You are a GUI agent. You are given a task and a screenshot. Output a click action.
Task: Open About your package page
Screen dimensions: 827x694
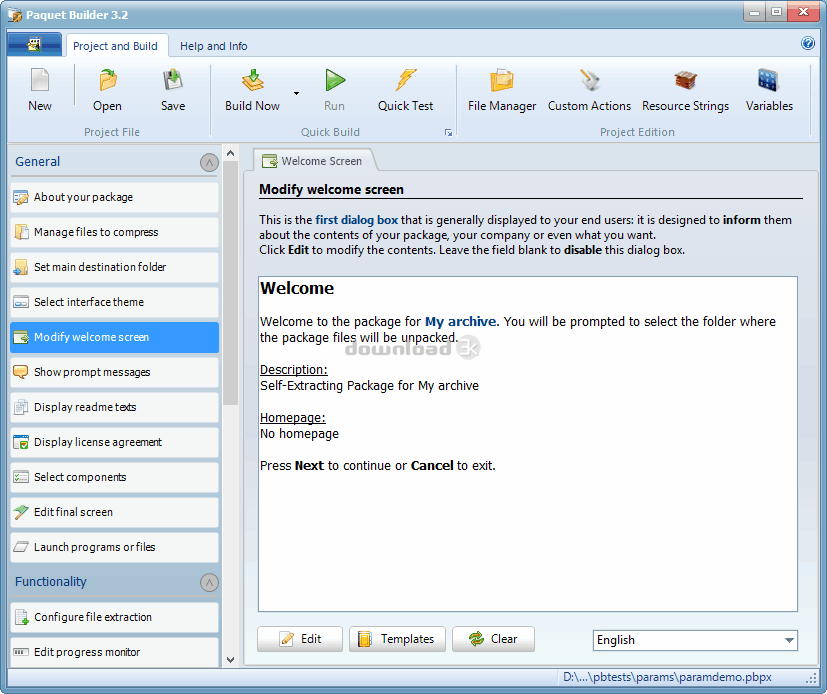pyautogui.click(x=114, y=197)
